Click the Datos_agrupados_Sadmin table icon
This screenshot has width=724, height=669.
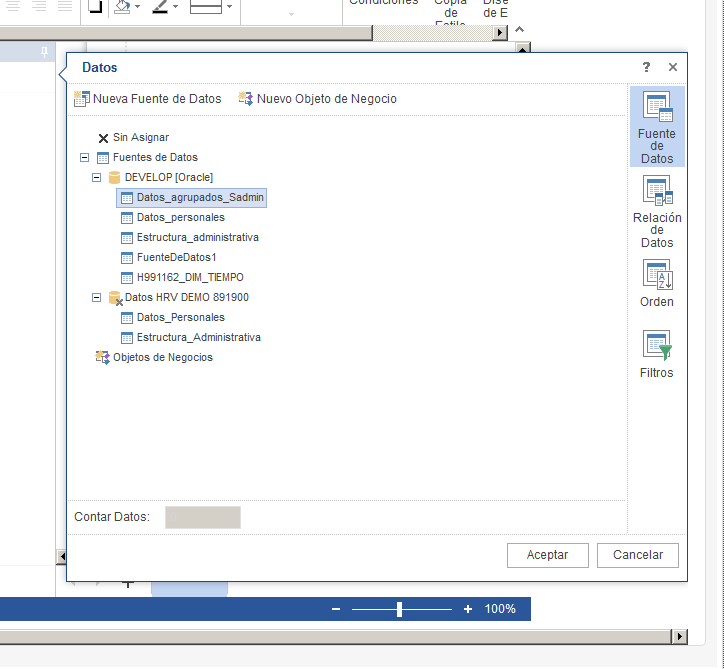point(127,198)
